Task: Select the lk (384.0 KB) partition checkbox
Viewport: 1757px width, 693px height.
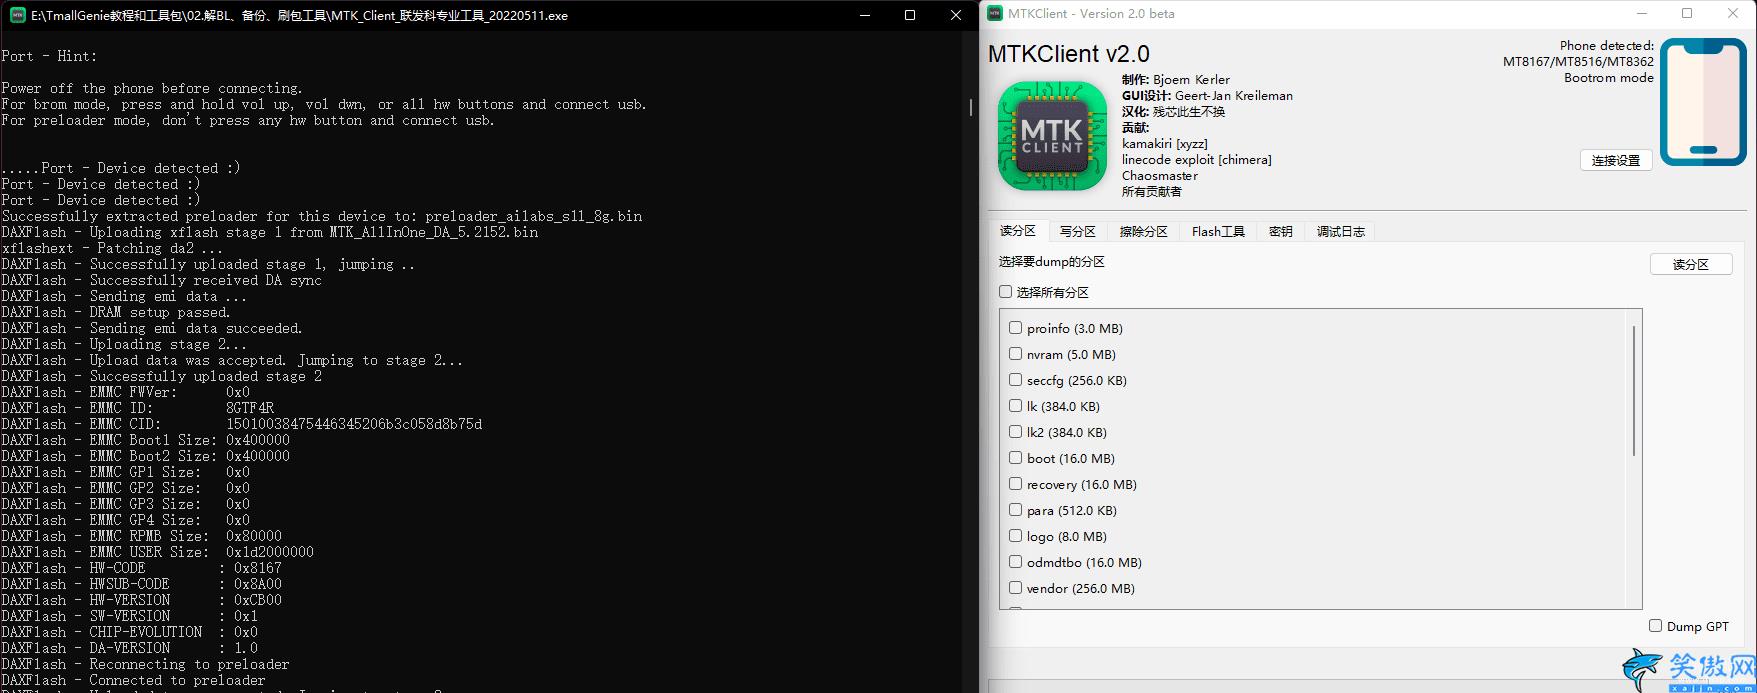Action: tap(1016, 406)
